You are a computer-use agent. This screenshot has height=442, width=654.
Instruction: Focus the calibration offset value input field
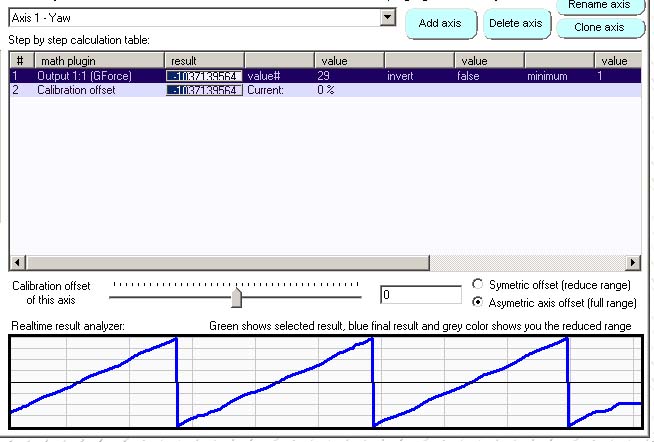tap(419, 295)
